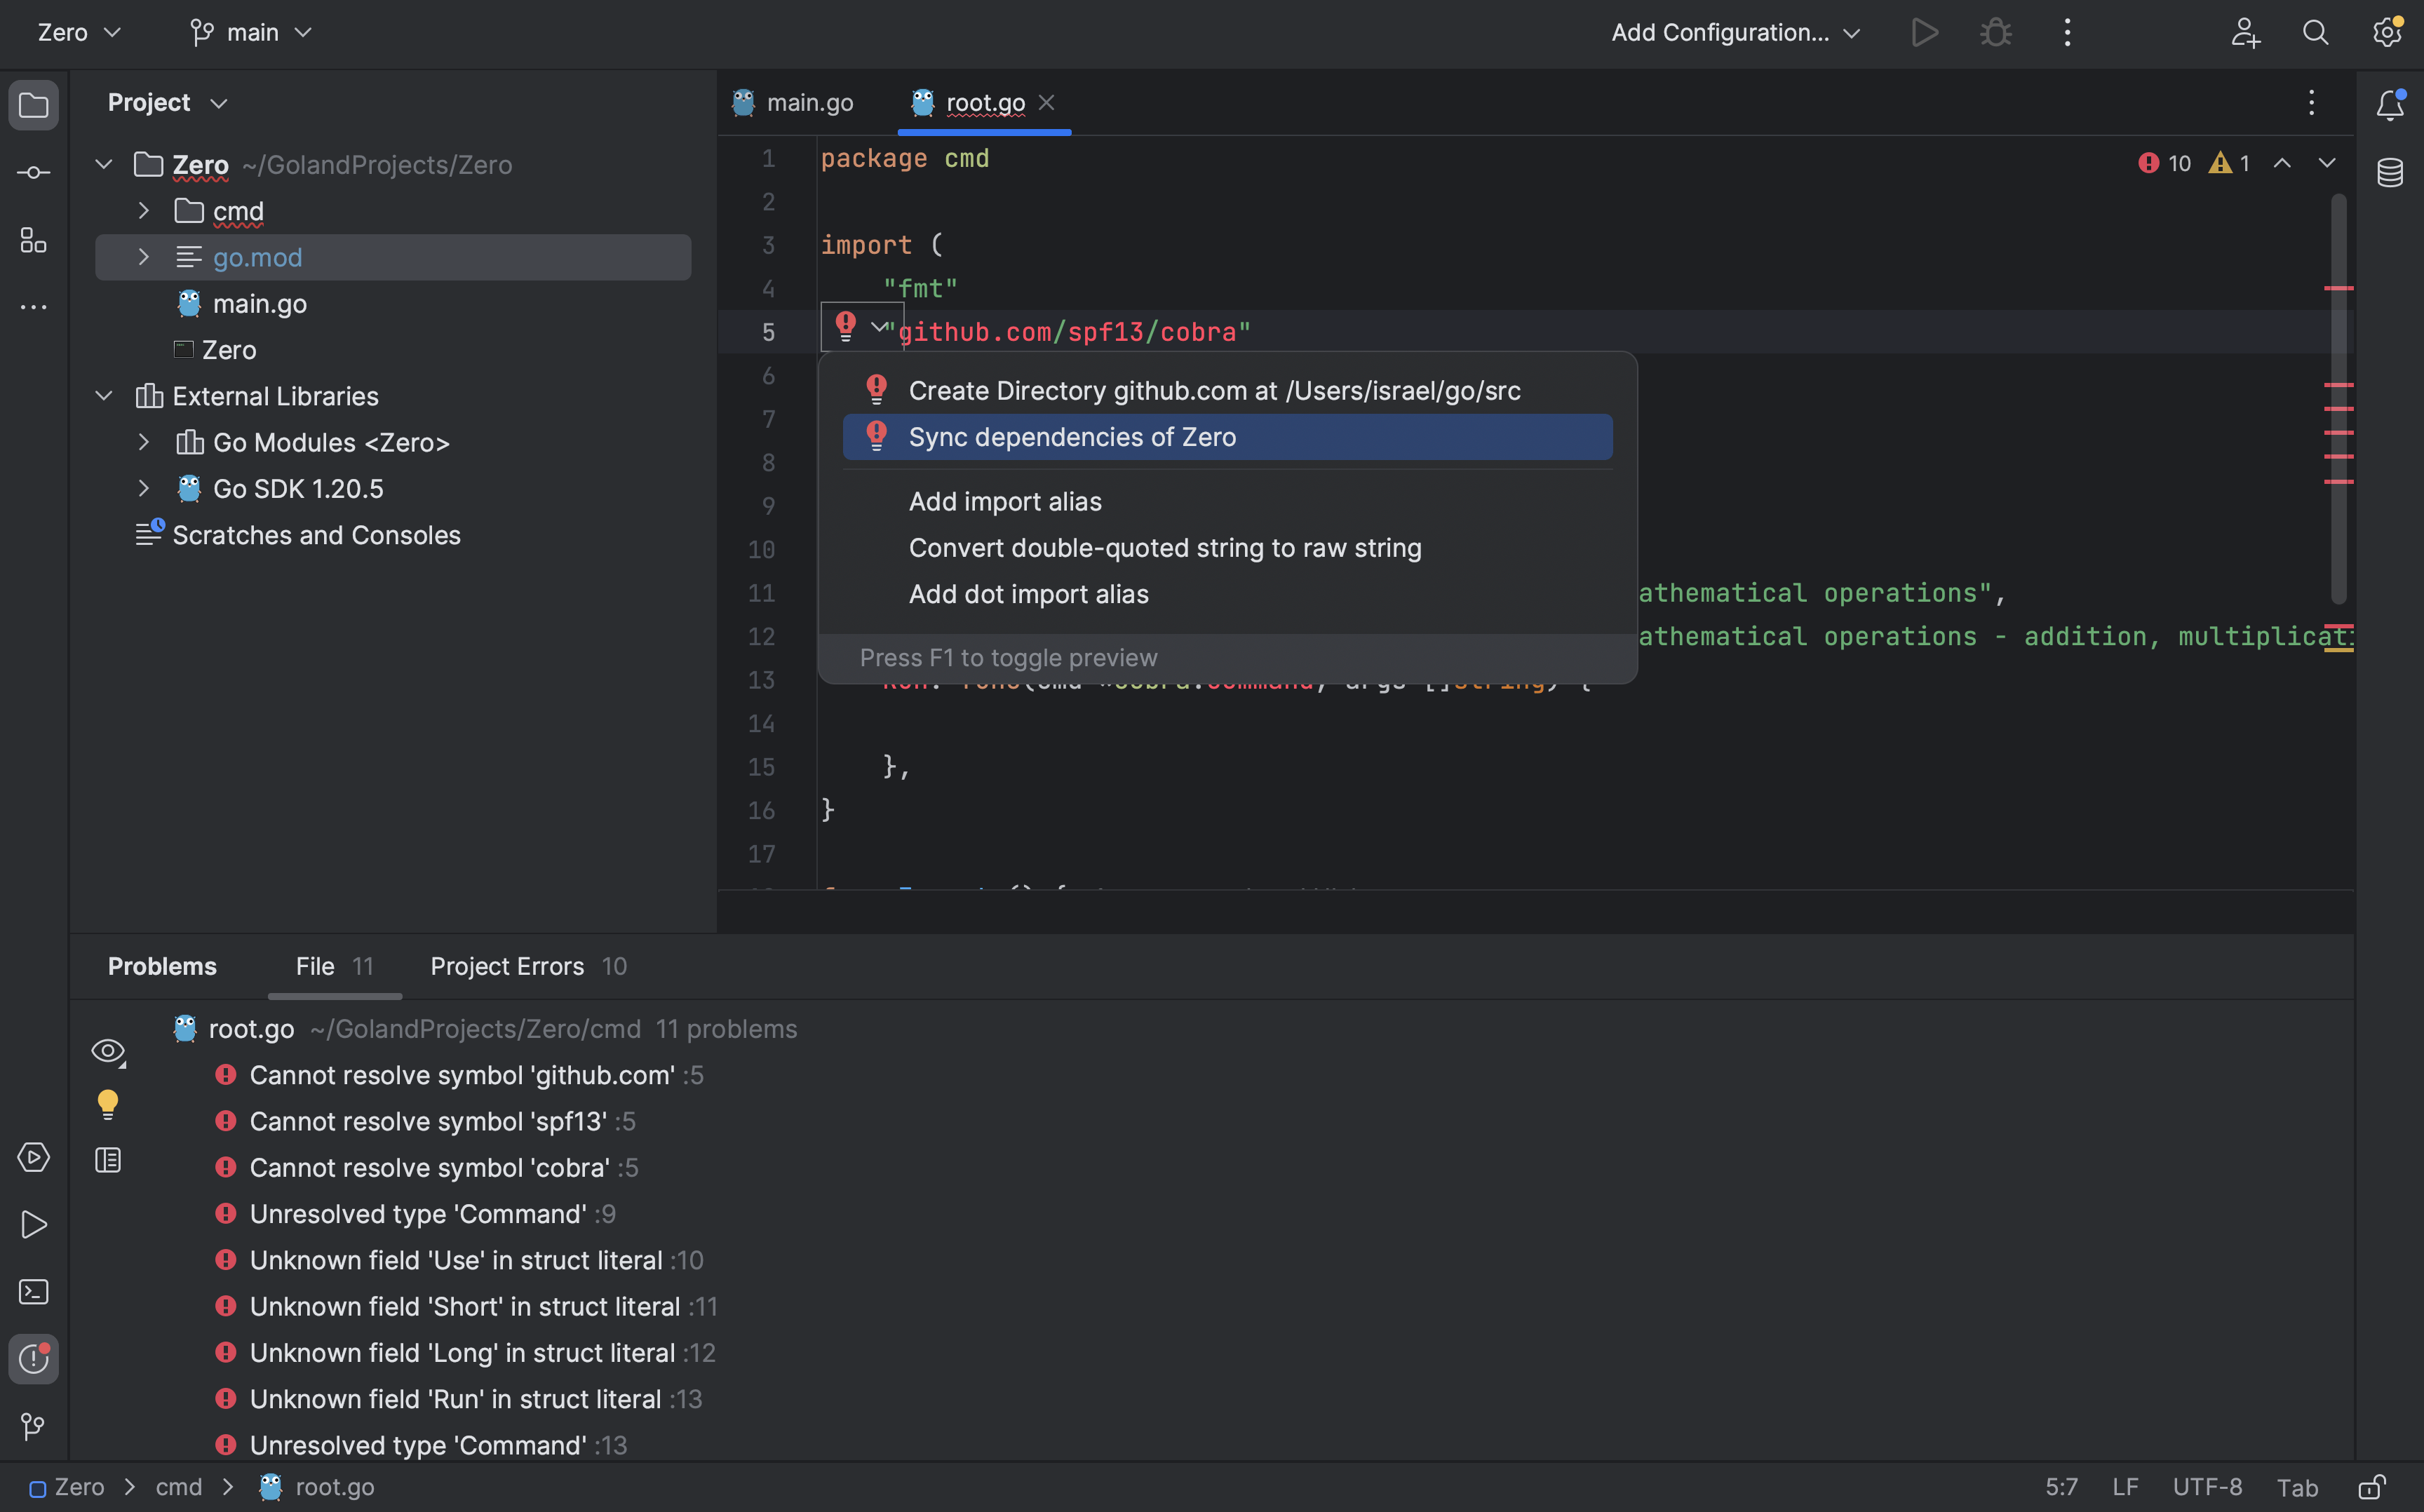The width and height of the screenshot is (2424, 1512).
Task: Toggle the Problems view options eye icon
Action: point(108,1051)
